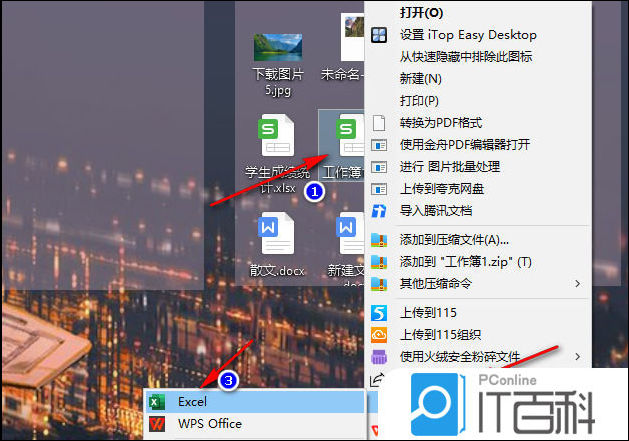Open the 散文.docx document icon
Viewport: 629px width, 441px height.
[x=277, y=233]
